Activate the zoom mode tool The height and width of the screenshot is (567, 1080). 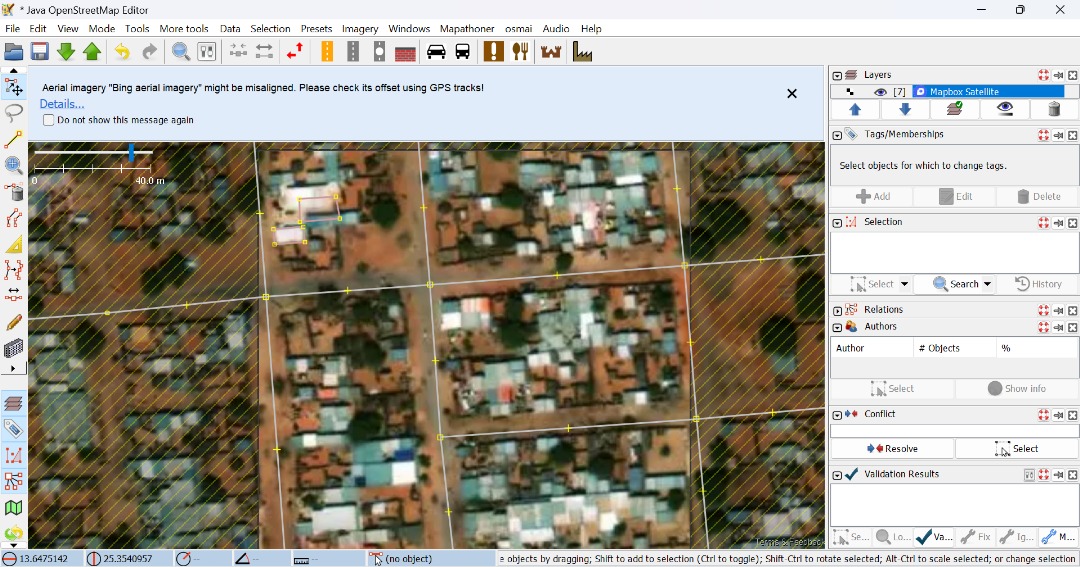point(13,165)
